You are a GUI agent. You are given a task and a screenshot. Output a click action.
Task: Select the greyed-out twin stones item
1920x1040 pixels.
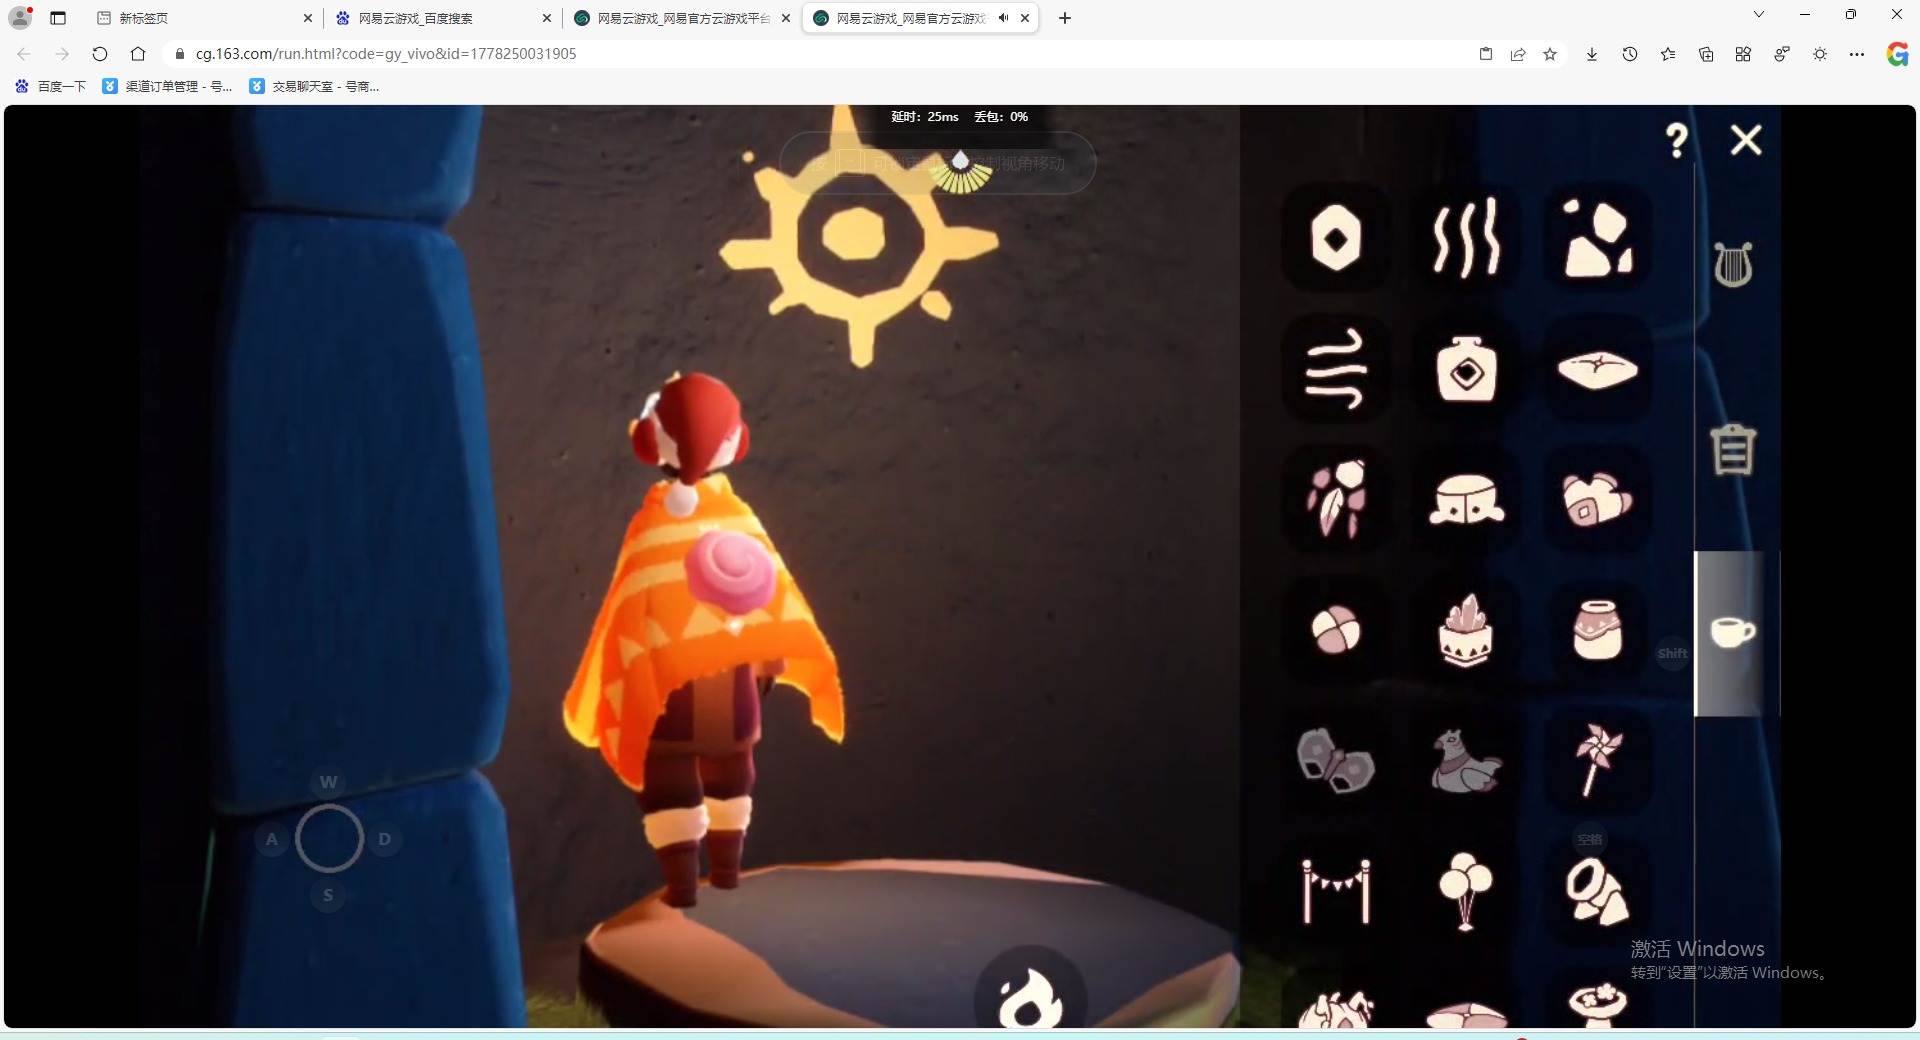point(1336,760)
